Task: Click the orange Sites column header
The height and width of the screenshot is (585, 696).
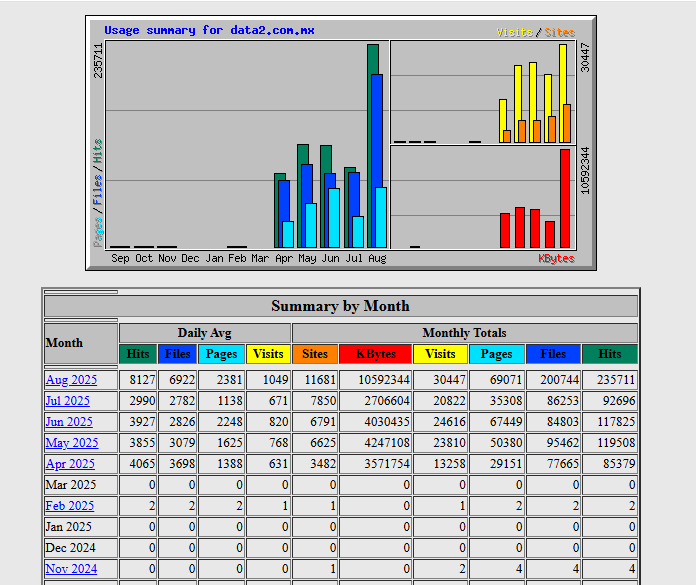Action: [x=314, y=354]
